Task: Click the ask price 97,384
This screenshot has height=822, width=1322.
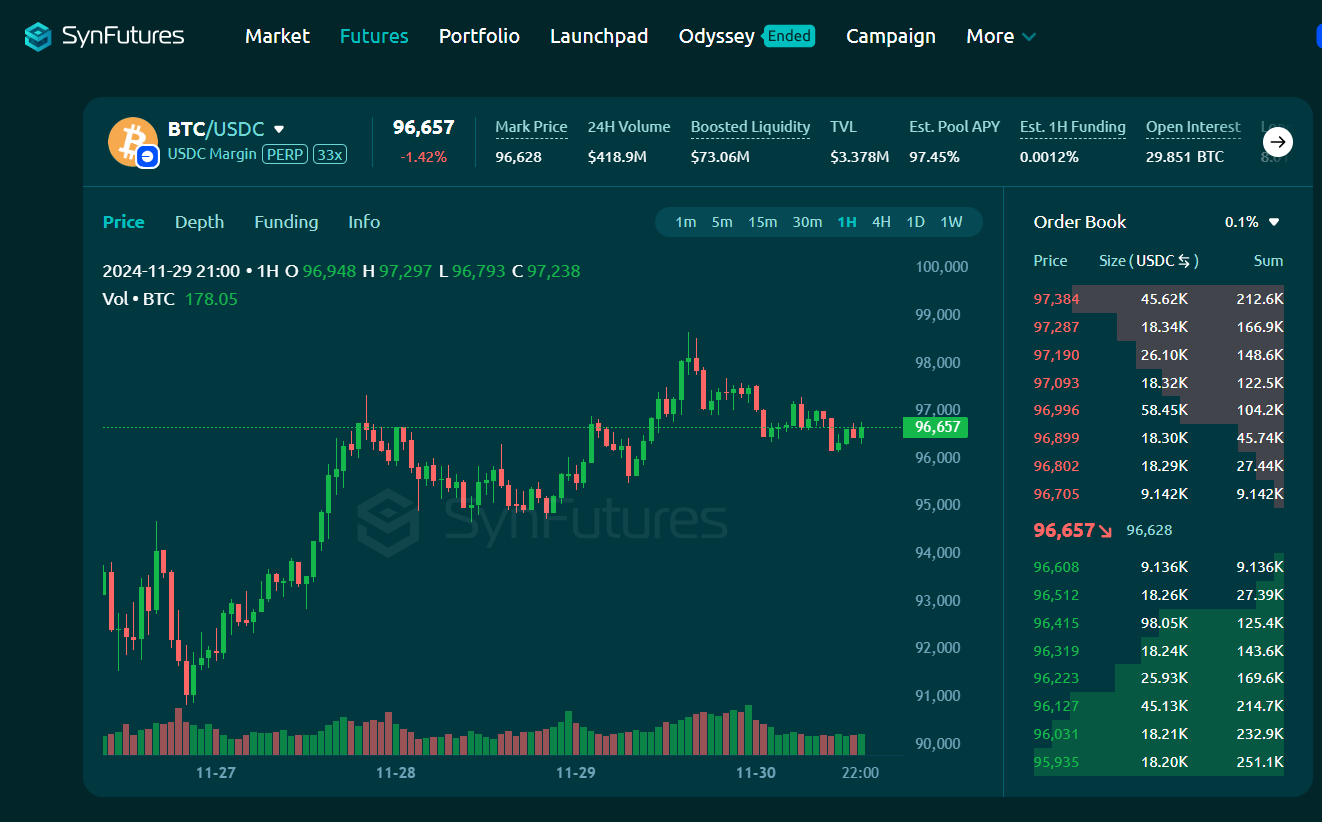Action: point(1056,299)
